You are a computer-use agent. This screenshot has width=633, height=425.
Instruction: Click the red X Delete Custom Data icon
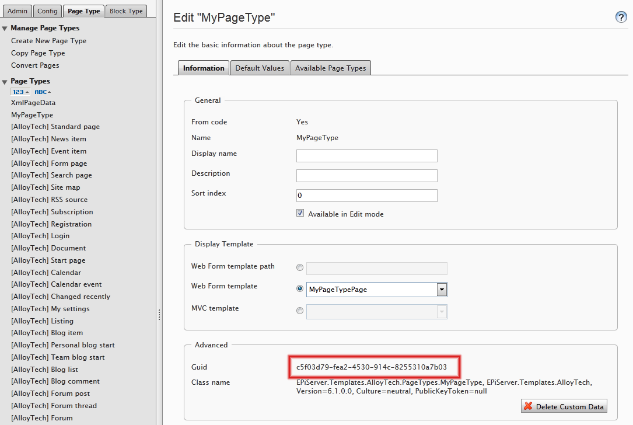(528, 406)
